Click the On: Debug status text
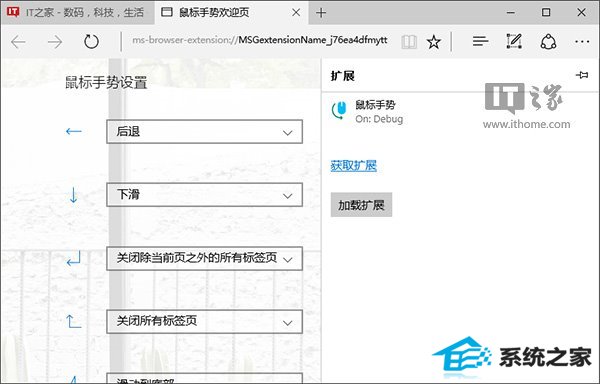The image size is (600, 384). [379, 119]
